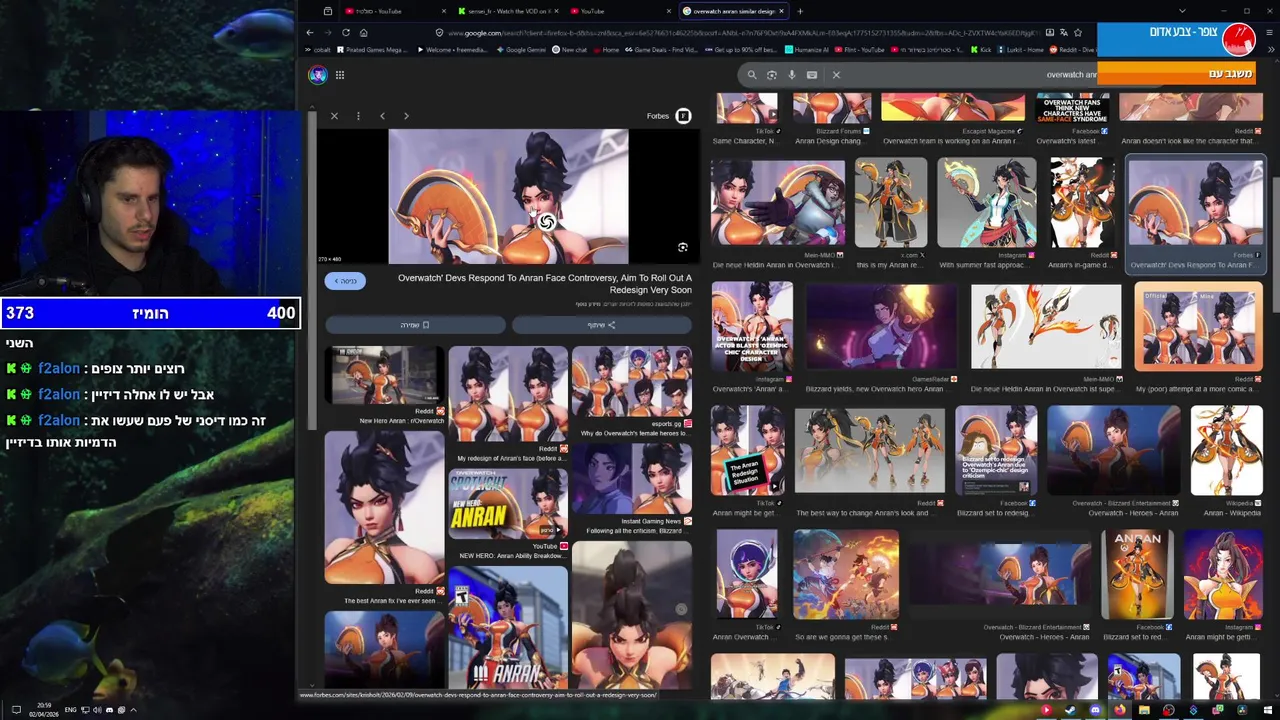Clear the search query with X
1280x720 pixels.
[836, 75]
